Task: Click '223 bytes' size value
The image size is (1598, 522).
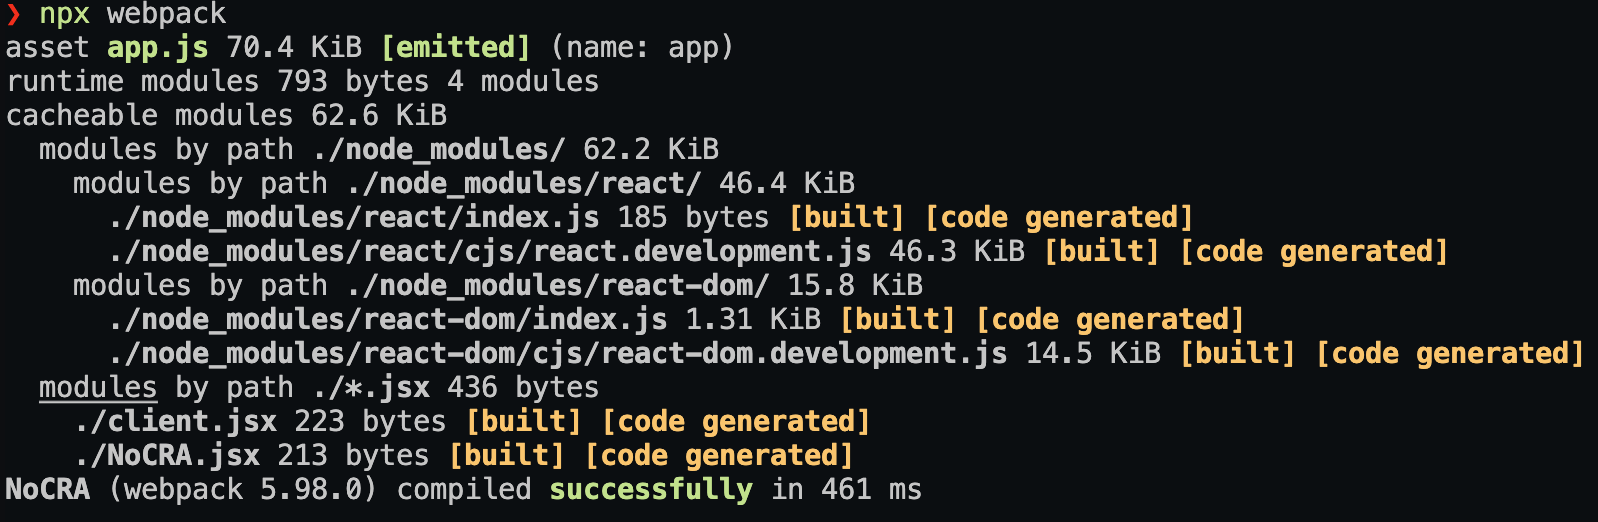Action: pos(371,422)
